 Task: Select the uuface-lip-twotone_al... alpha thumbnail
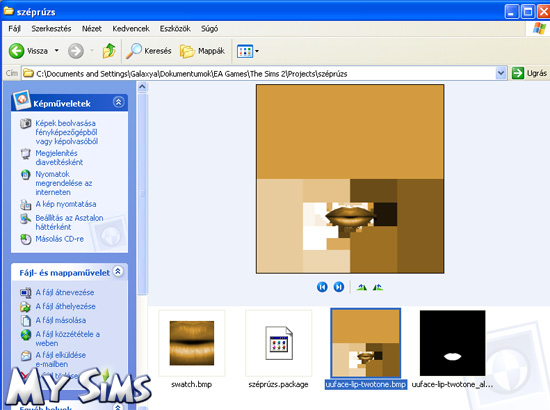[452, 343]
